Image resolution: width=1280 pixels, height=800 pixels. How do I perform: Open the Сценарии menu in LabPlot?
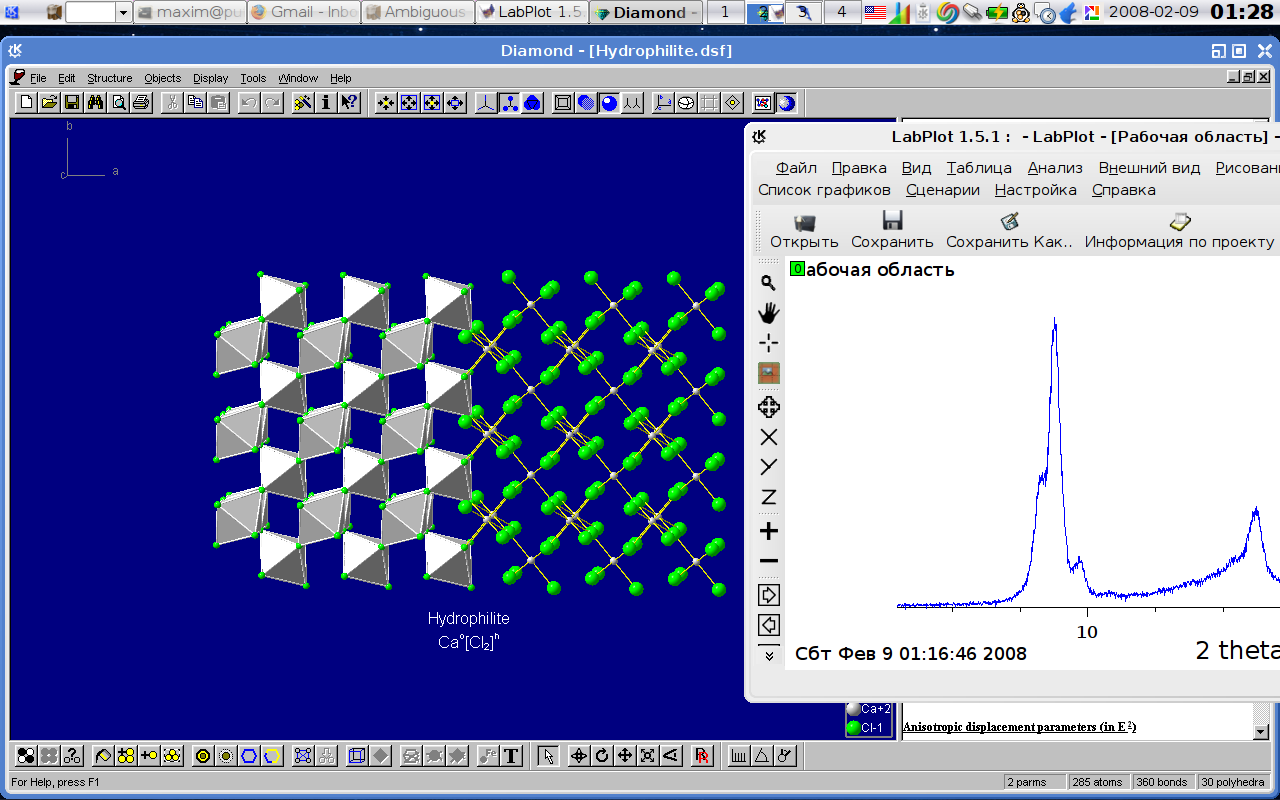[943, 190]
